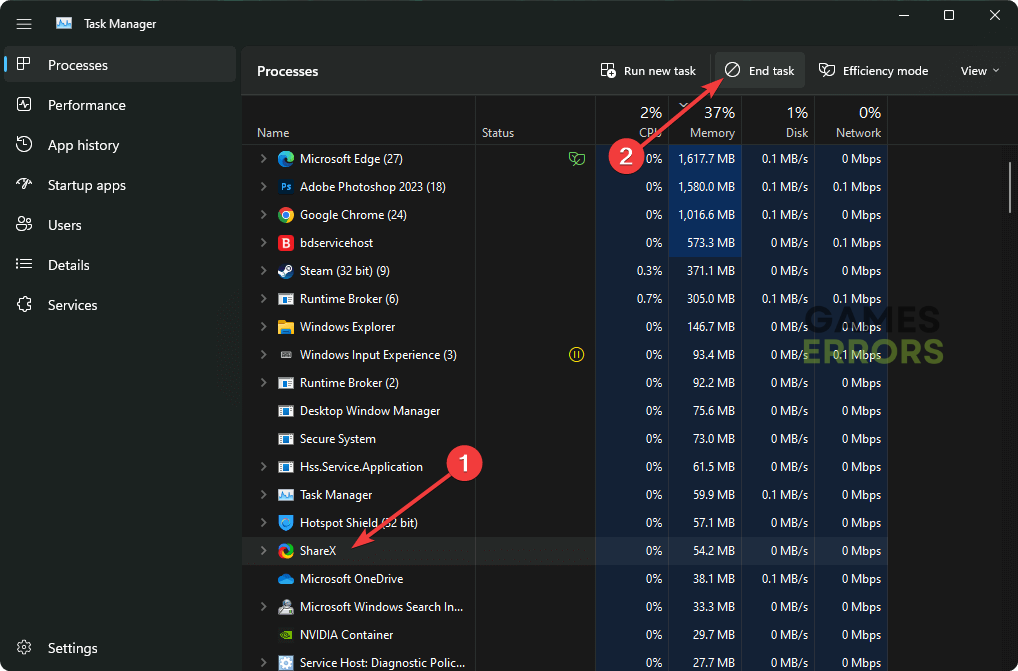Expand the Microsoft Edge process group
The image size is (1018, 671).
264,159
